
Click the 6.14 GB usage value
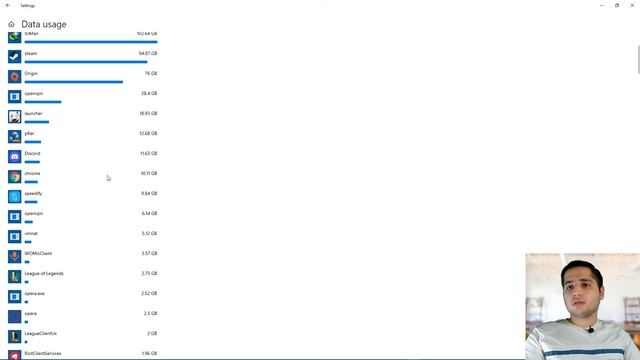click(149, 213)
